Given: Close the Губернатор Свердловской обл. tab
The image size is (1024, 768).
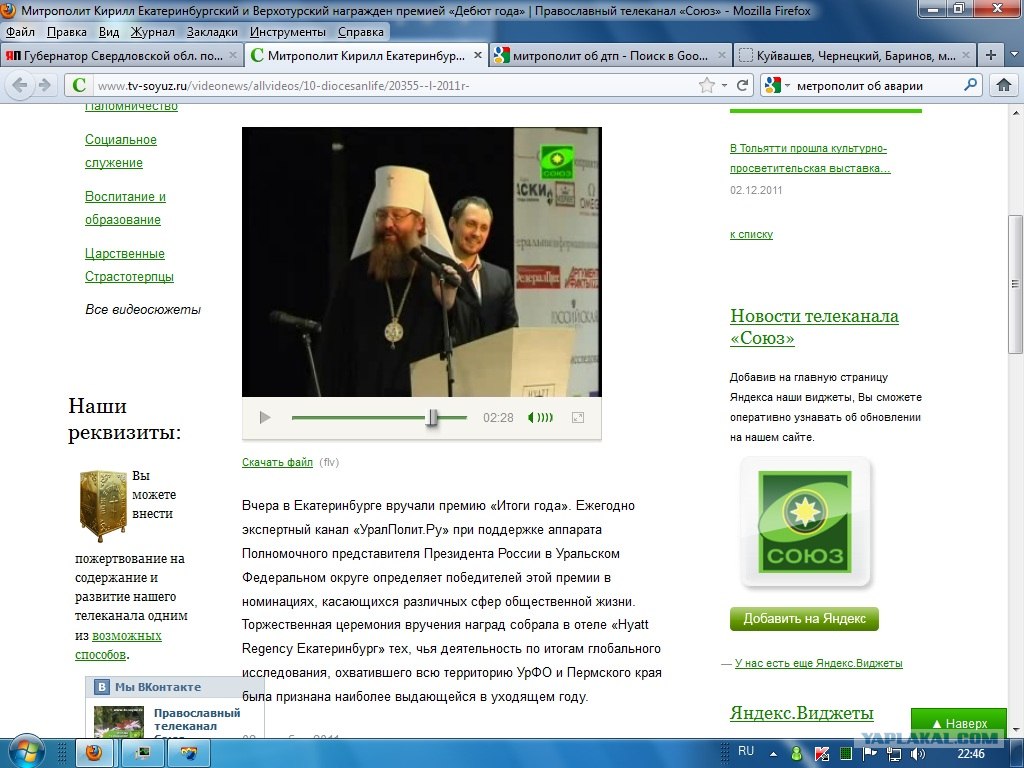Looking at the screenshot, I should pyautogui.click(x=232, y=56).
